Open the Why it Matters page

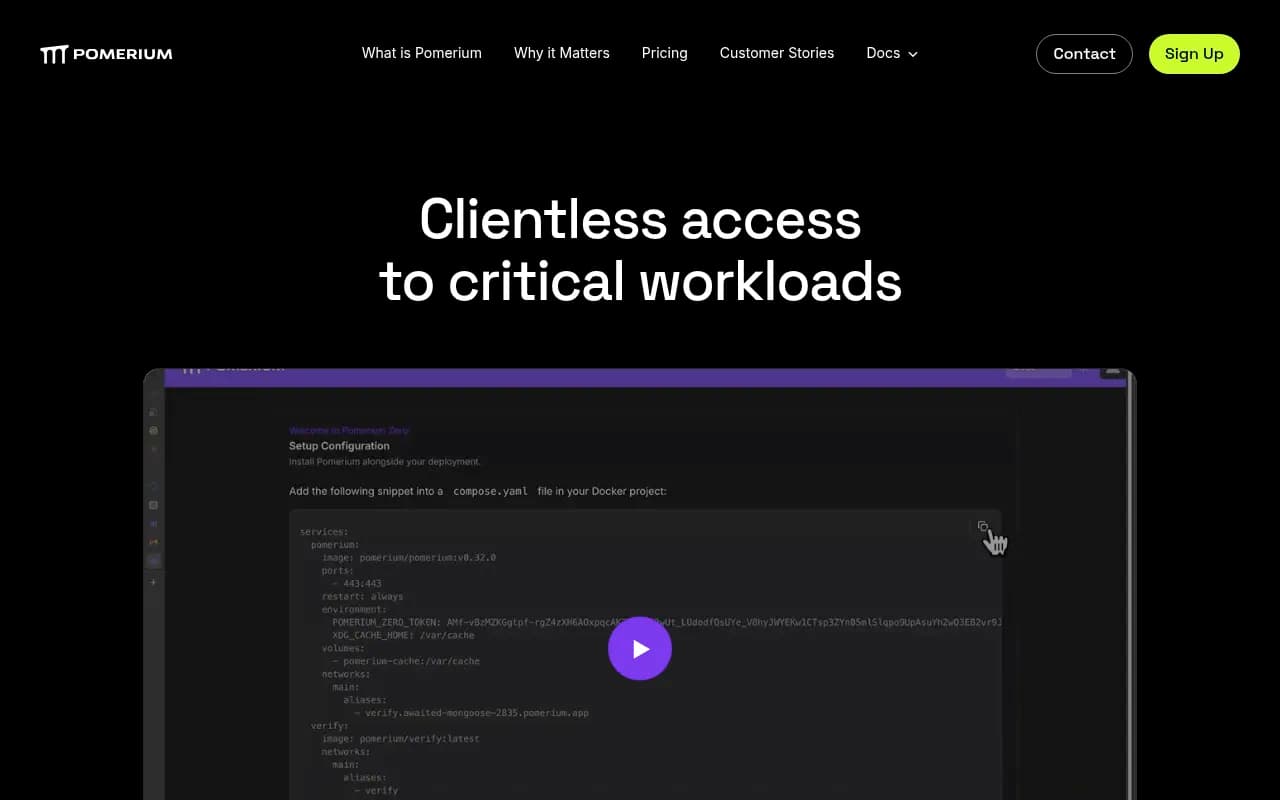click(x=562, y=53)
